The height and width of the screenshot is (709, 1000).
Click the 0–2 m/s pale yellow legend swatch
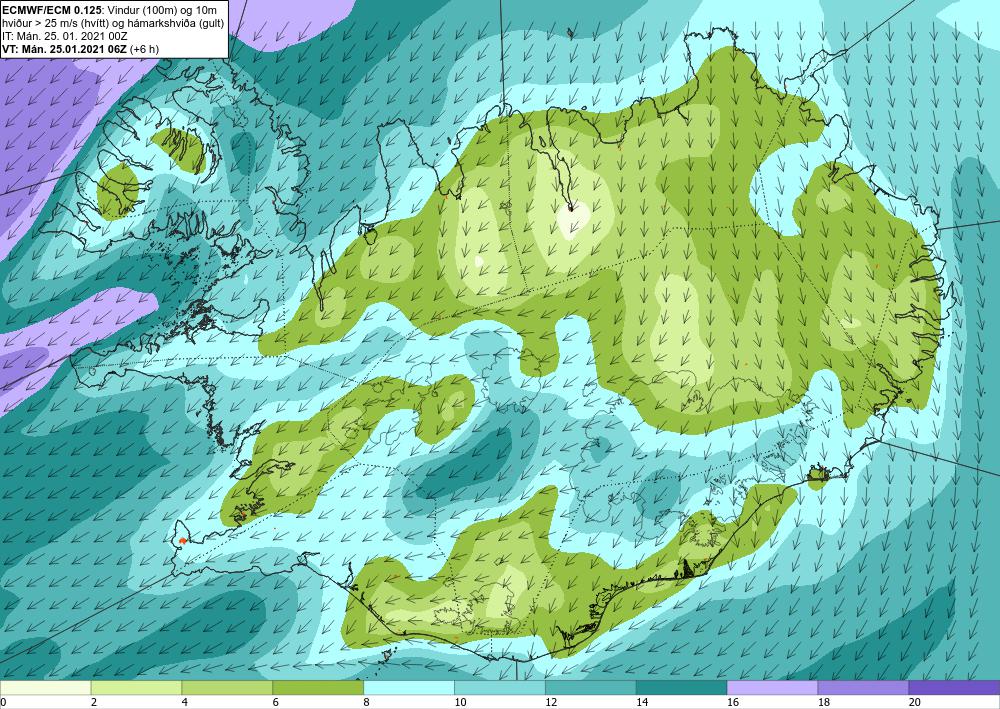tap(45, 688)
